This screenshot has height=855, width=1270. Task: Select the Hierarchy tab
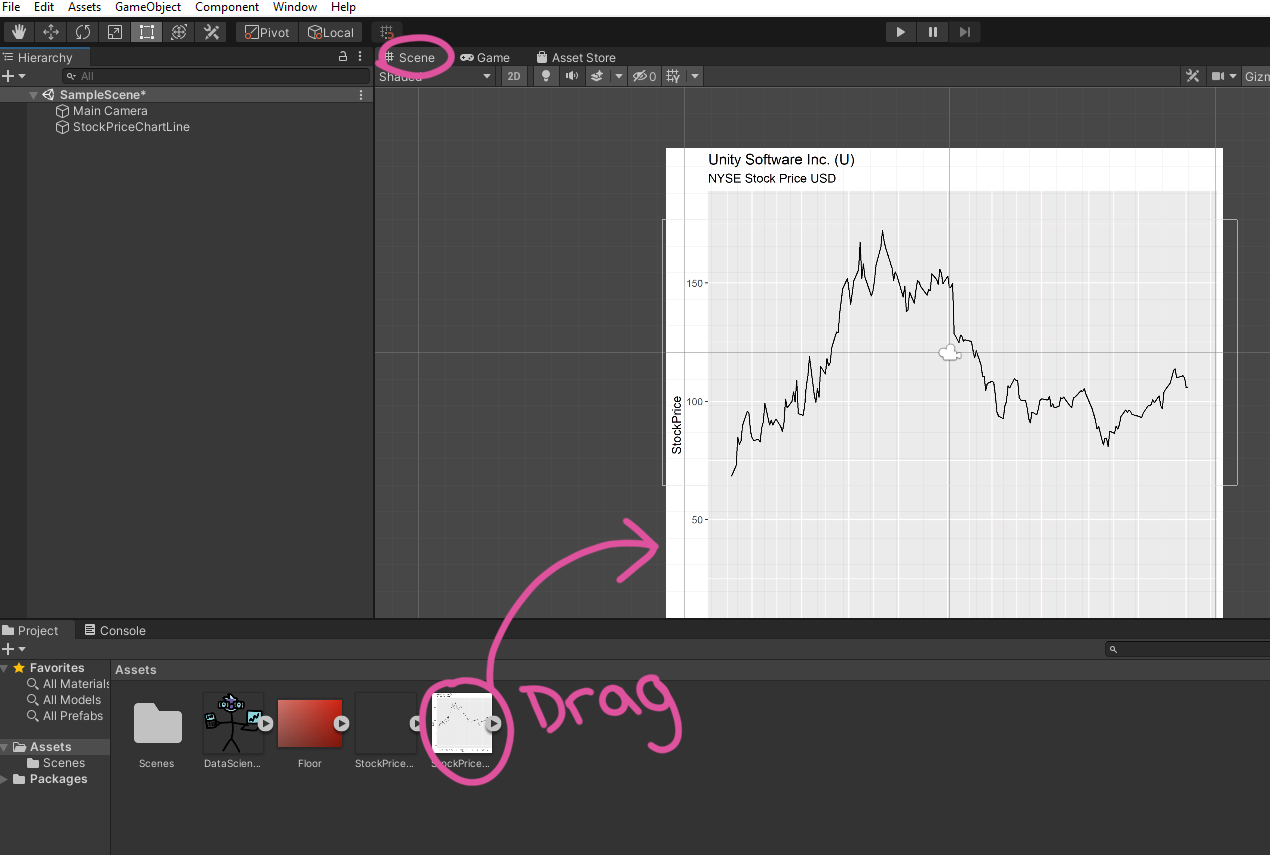[x=45, y=57]
